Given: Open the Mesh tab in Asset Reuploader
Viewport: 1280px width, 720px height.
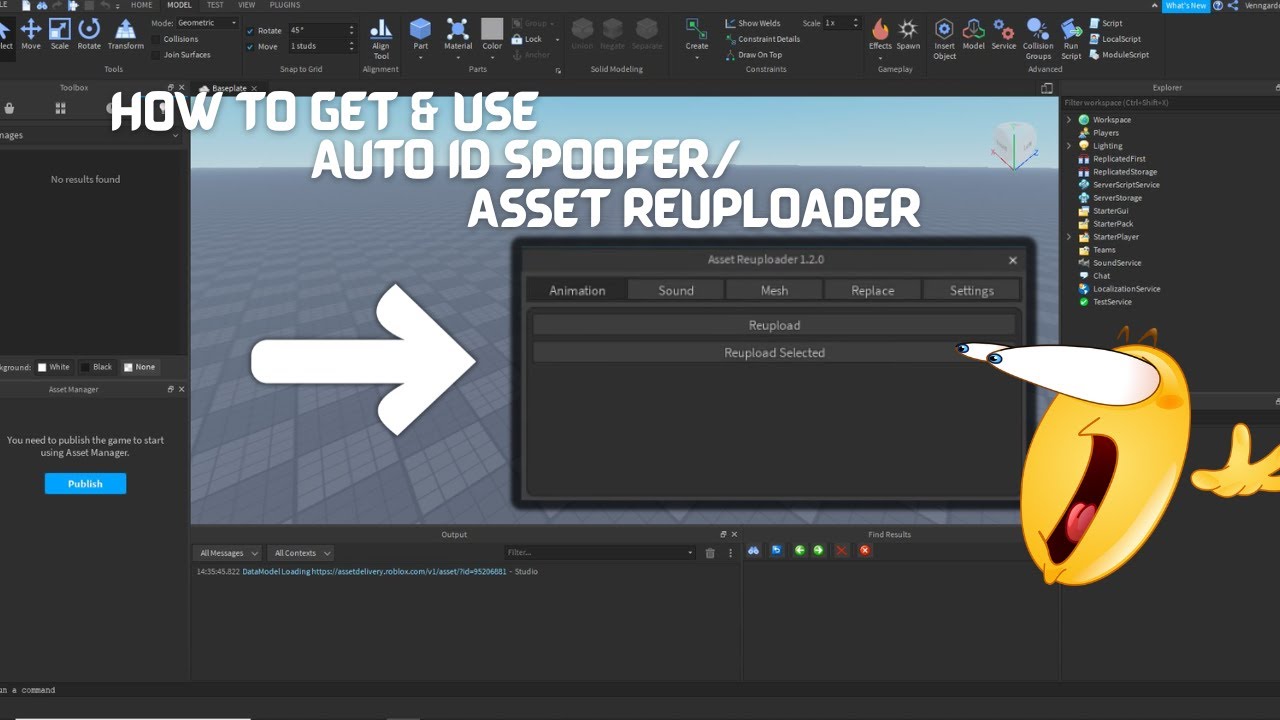Looking at the screenshot, I should [774, 290].
